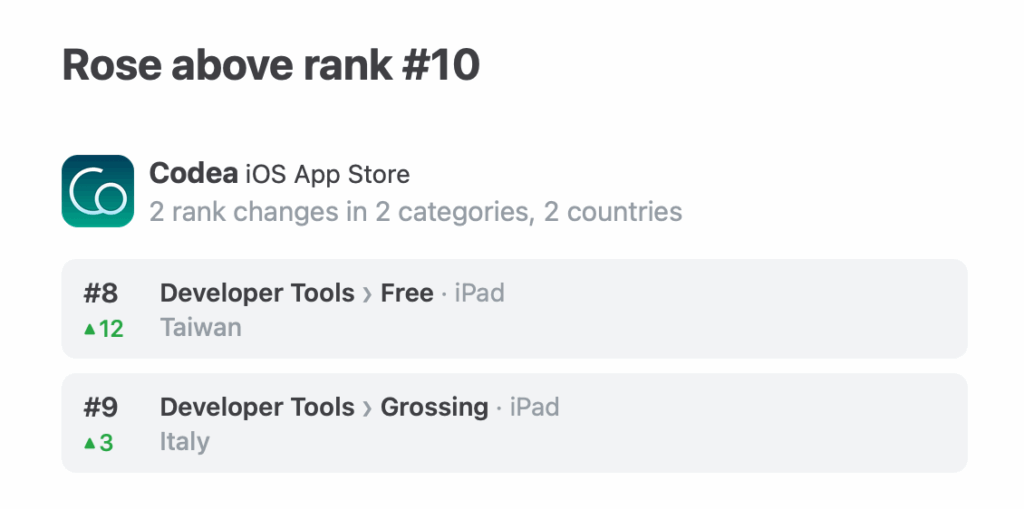Click the green up arrow beside 3
The height and width of the screenshot is (509, 1024).
pyautogui.click(x=90, y=443)
